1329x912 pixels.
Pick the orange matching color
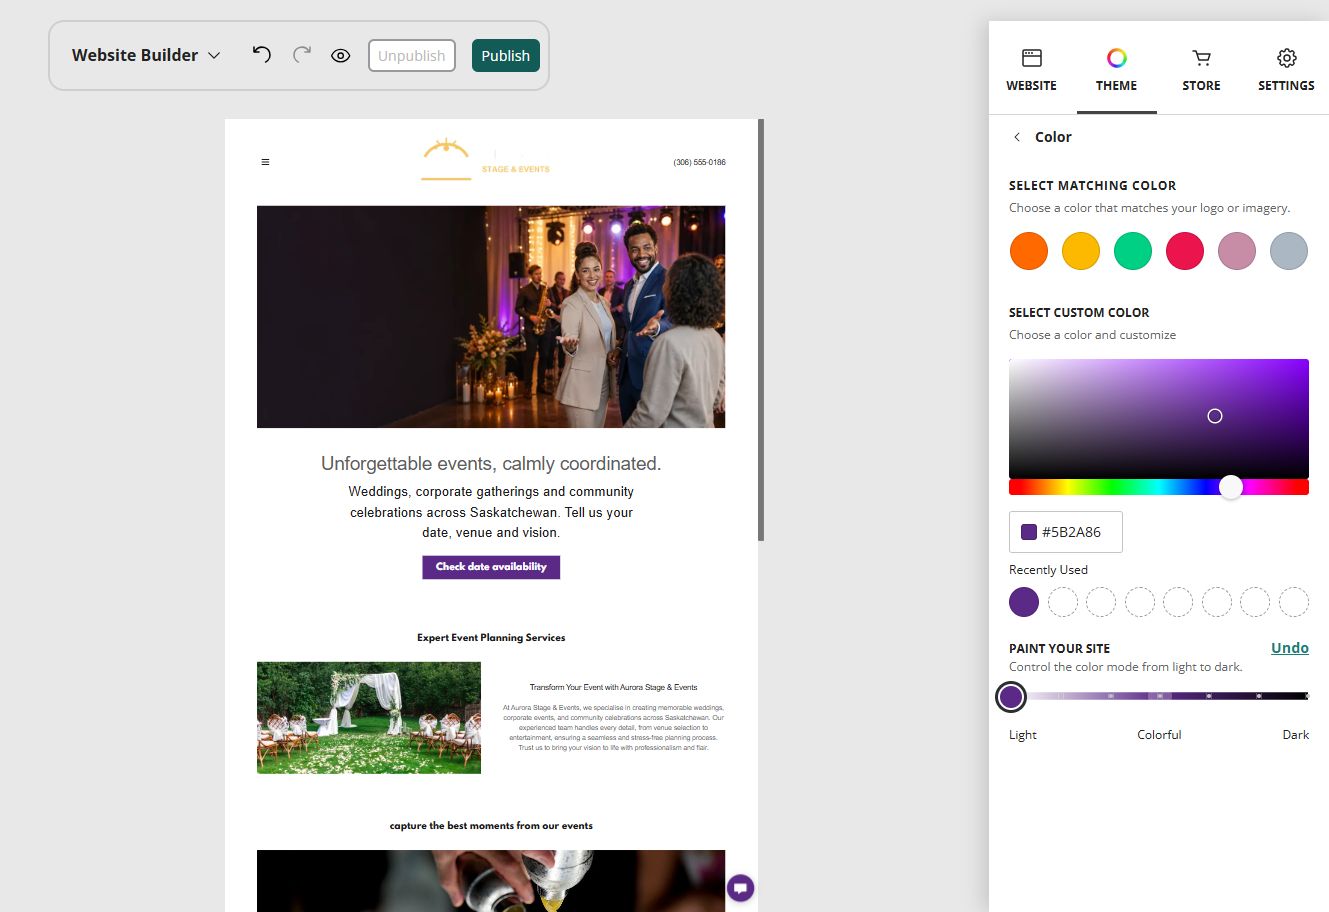pyautogui.click(x=1029, y=251)
